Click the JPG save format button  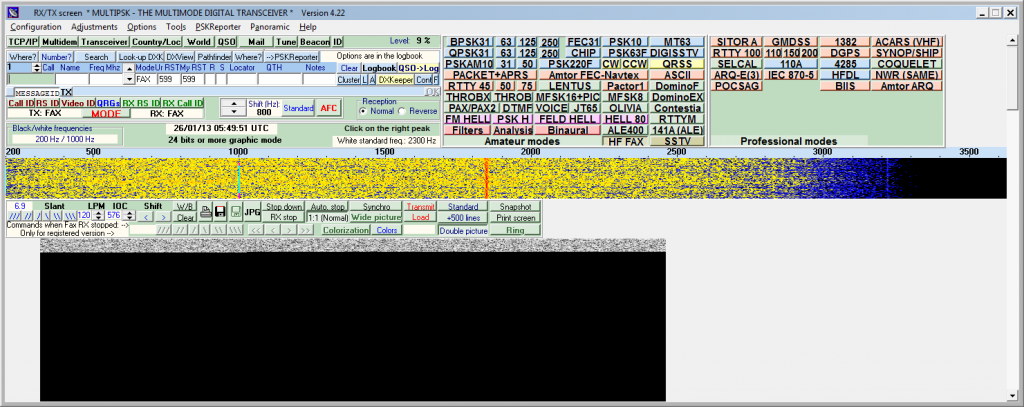click(252, 211)
